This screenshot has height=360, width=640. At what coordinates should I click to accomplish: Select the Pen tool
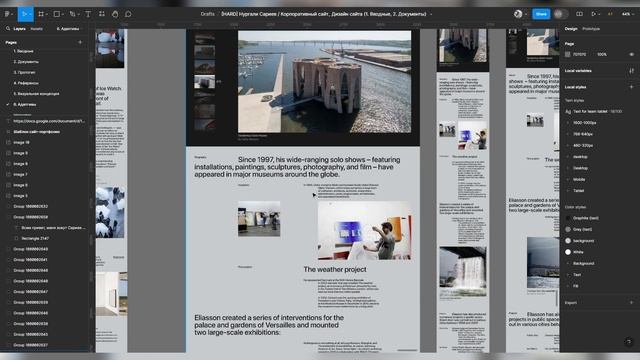coord(72,14)
